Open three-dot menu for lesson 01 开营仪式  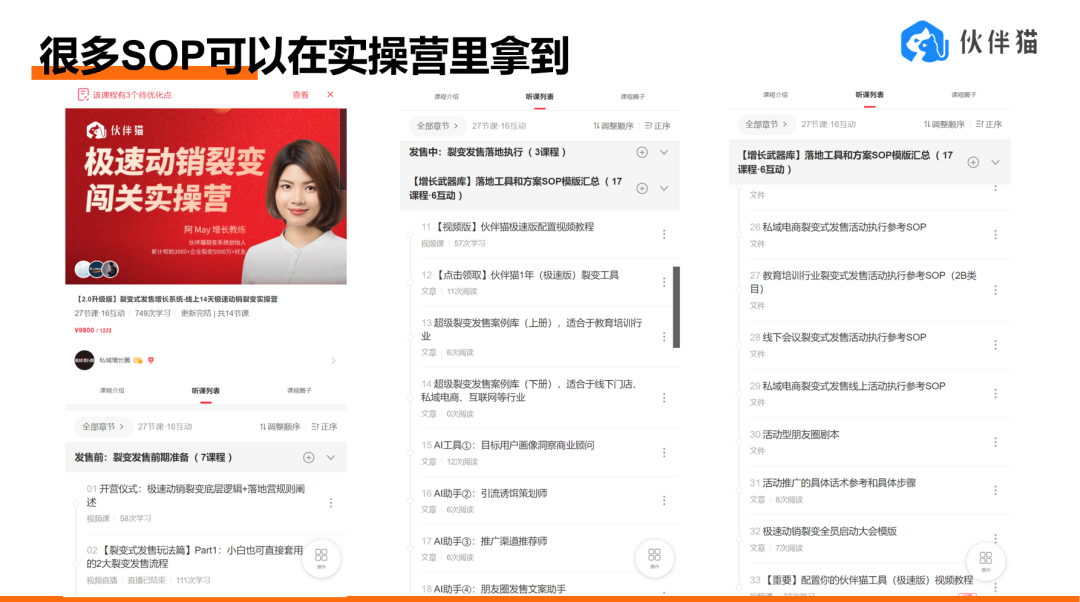point(331,503)
